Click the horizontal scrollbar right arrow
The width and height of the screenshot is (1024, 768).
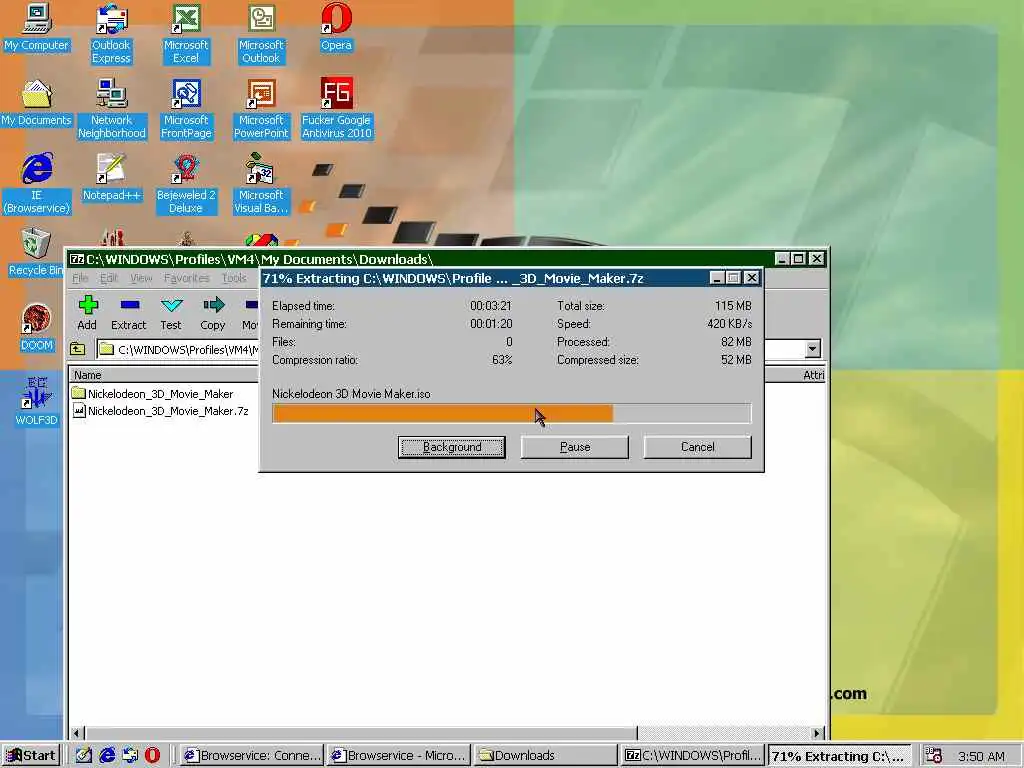pyautogui.click(x=817, y=733)
